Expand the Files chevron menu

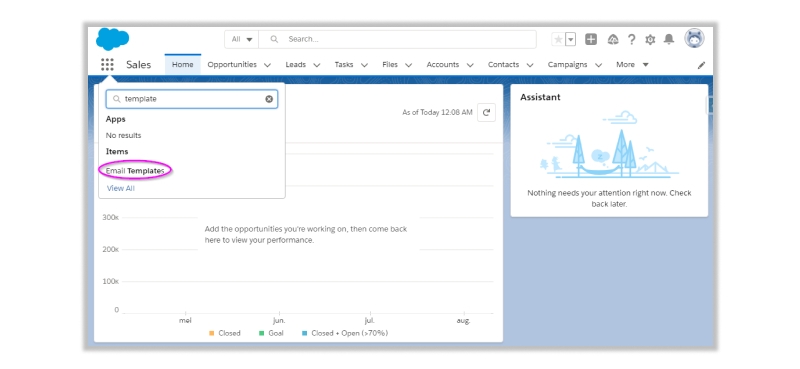408,65
